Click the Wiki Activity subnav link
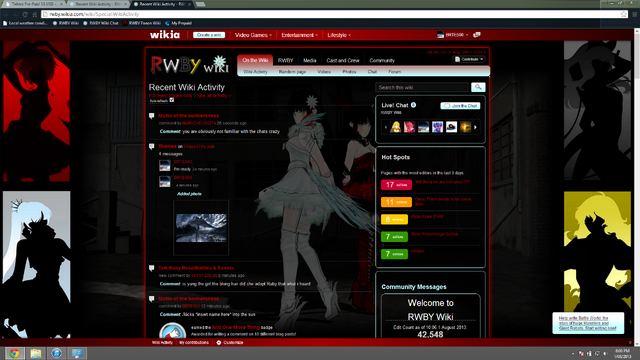Viewport: 640px width, 360px height. coord(256,72)
